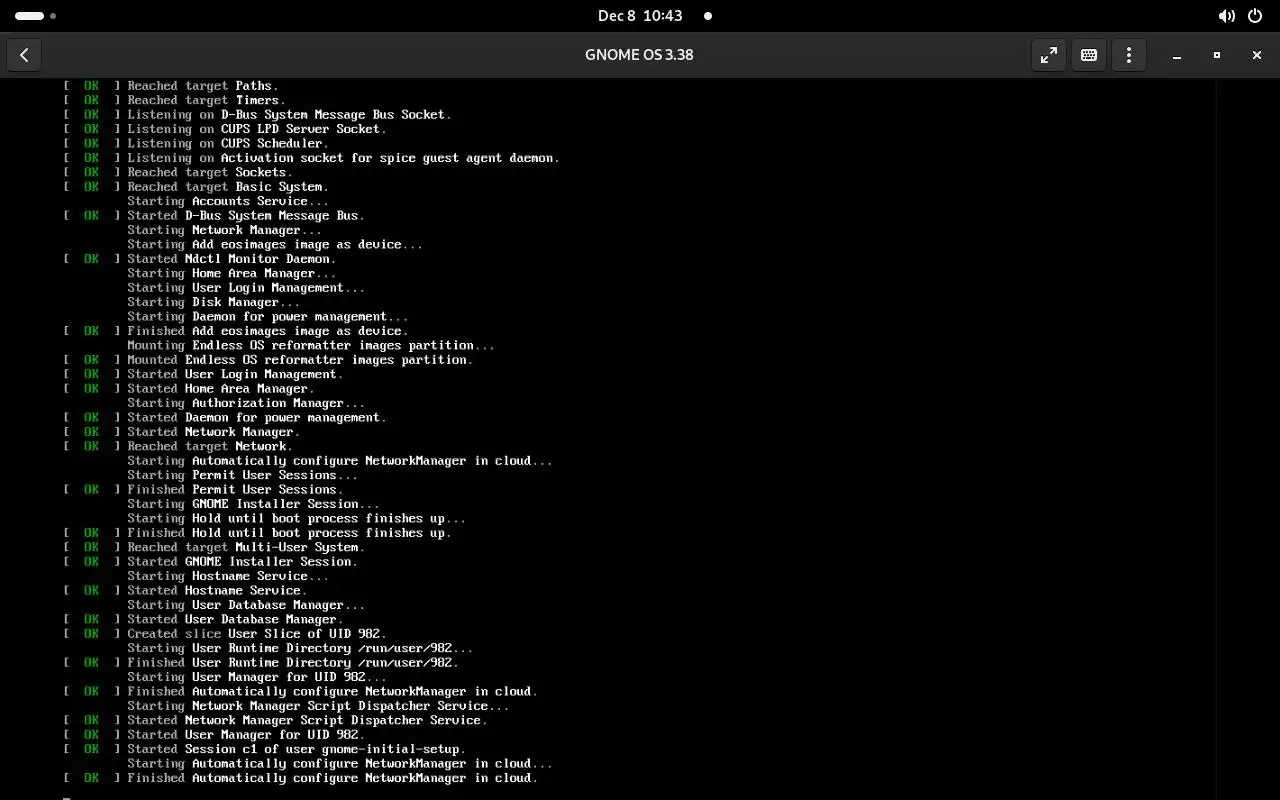Enter fullscreen mode for the VM
This screenshot has height=800, width=1280.
[1049, 55]
